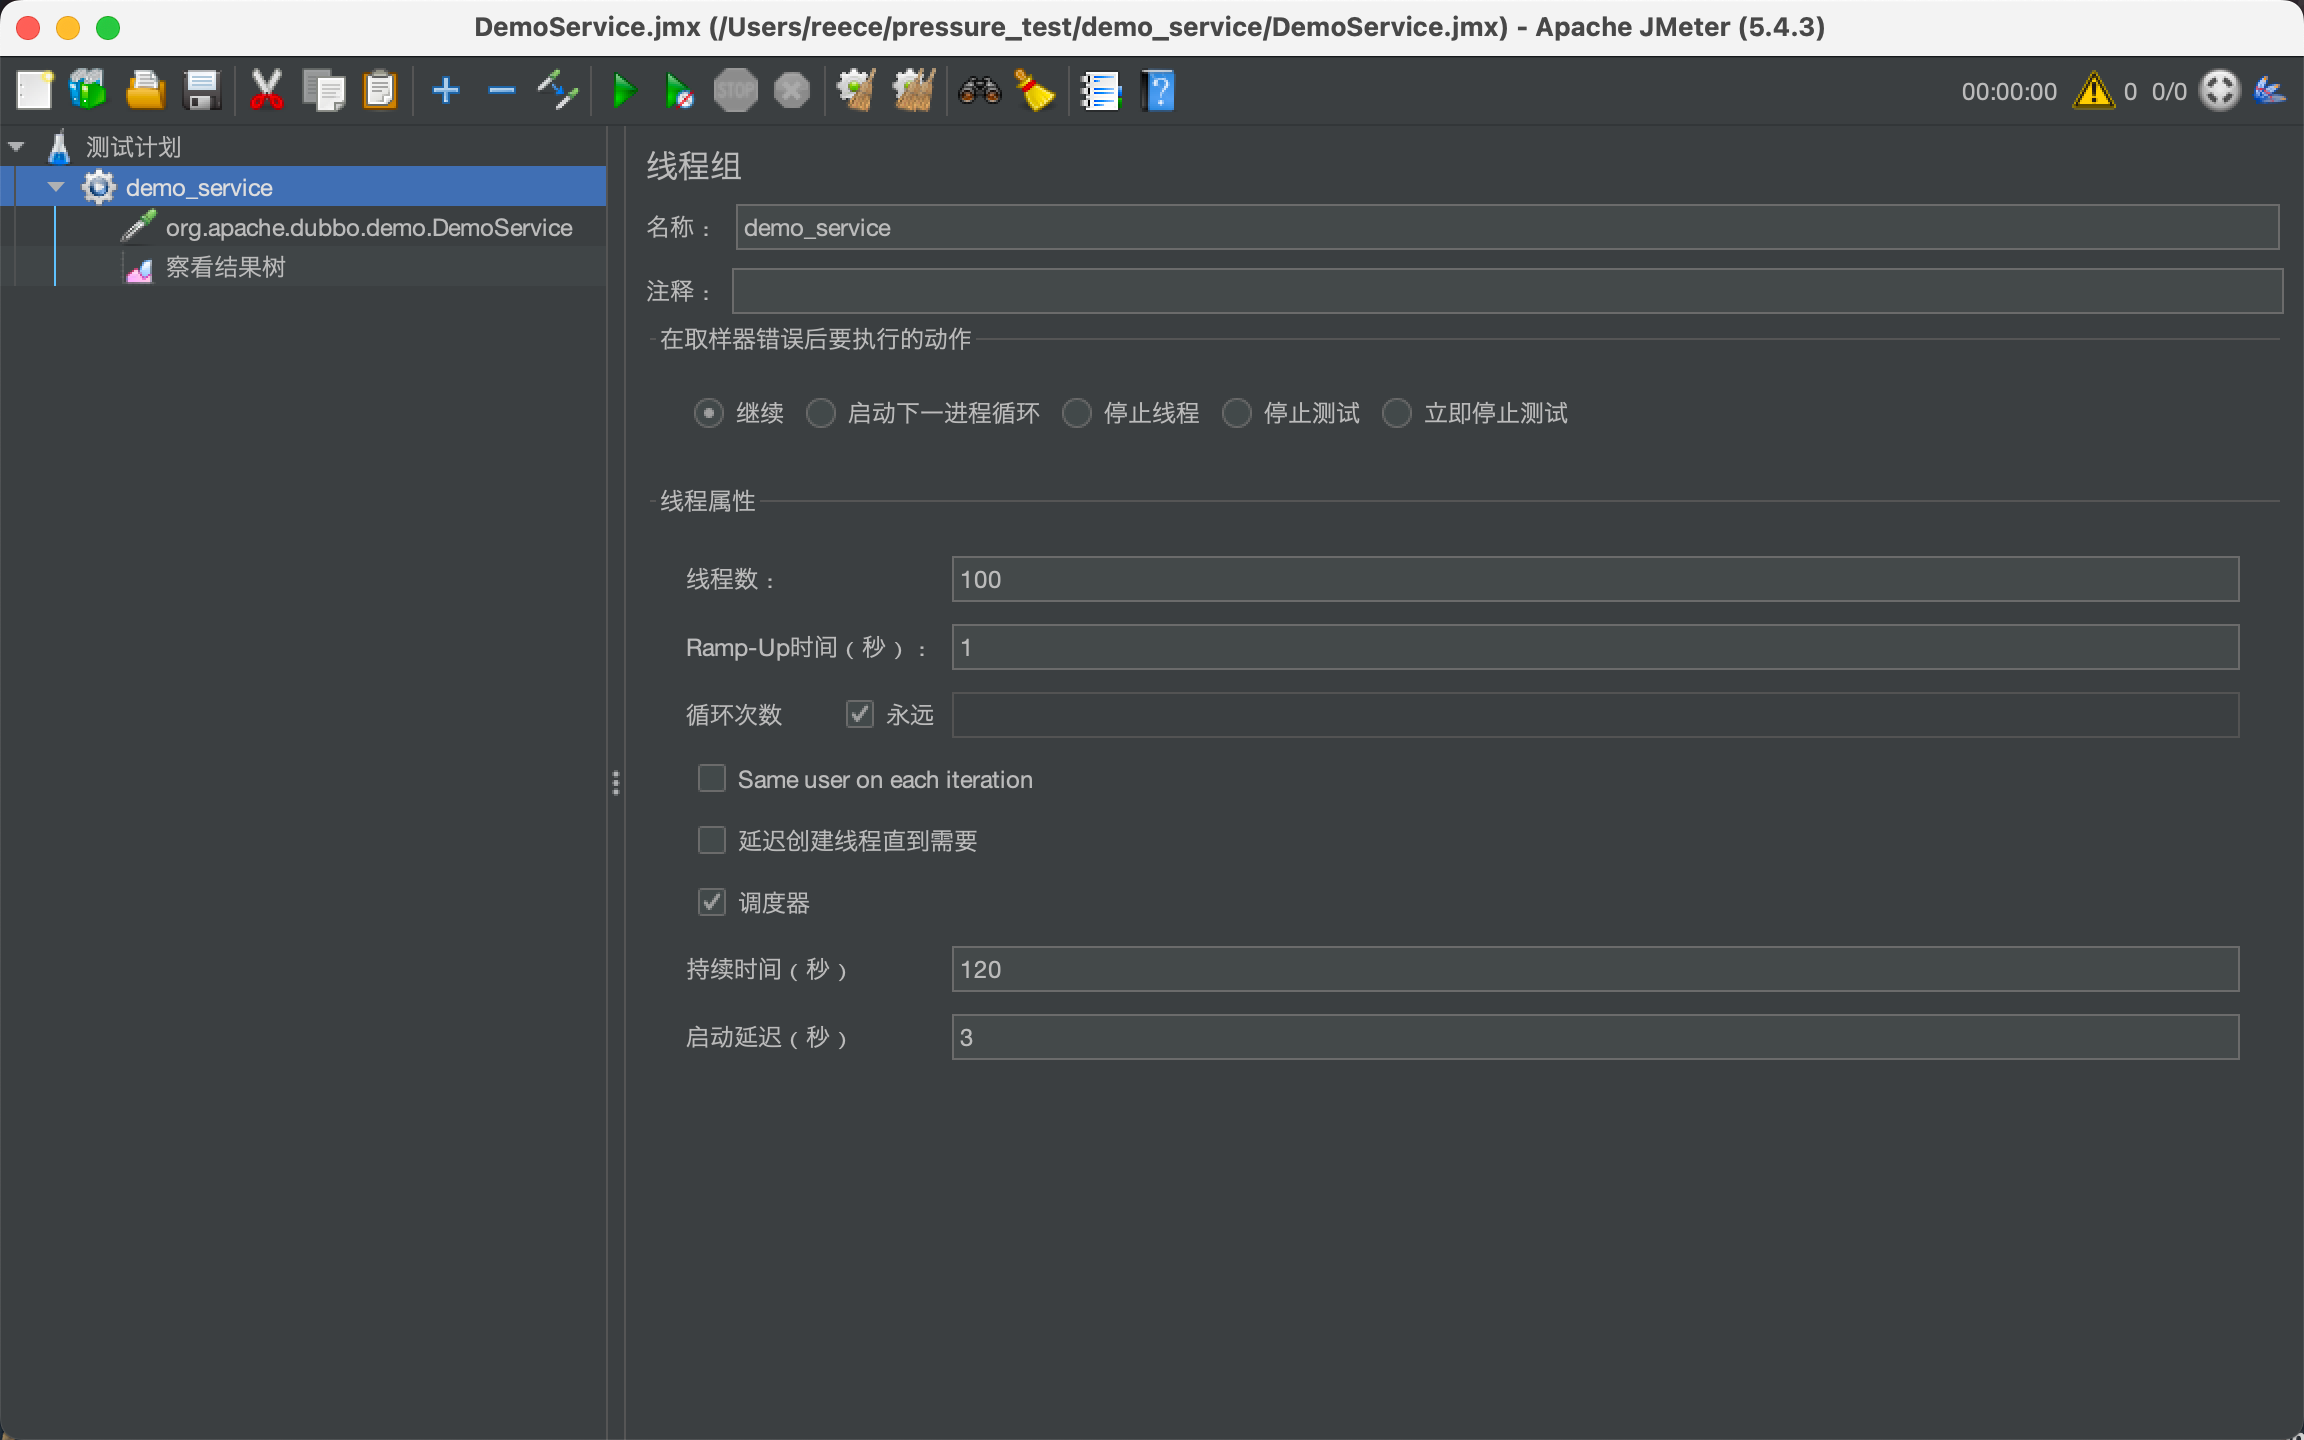The height and width of the screenshot is (1440, 2304).
Task: Open the Function Helper list icon
Action: point(1100,91)
